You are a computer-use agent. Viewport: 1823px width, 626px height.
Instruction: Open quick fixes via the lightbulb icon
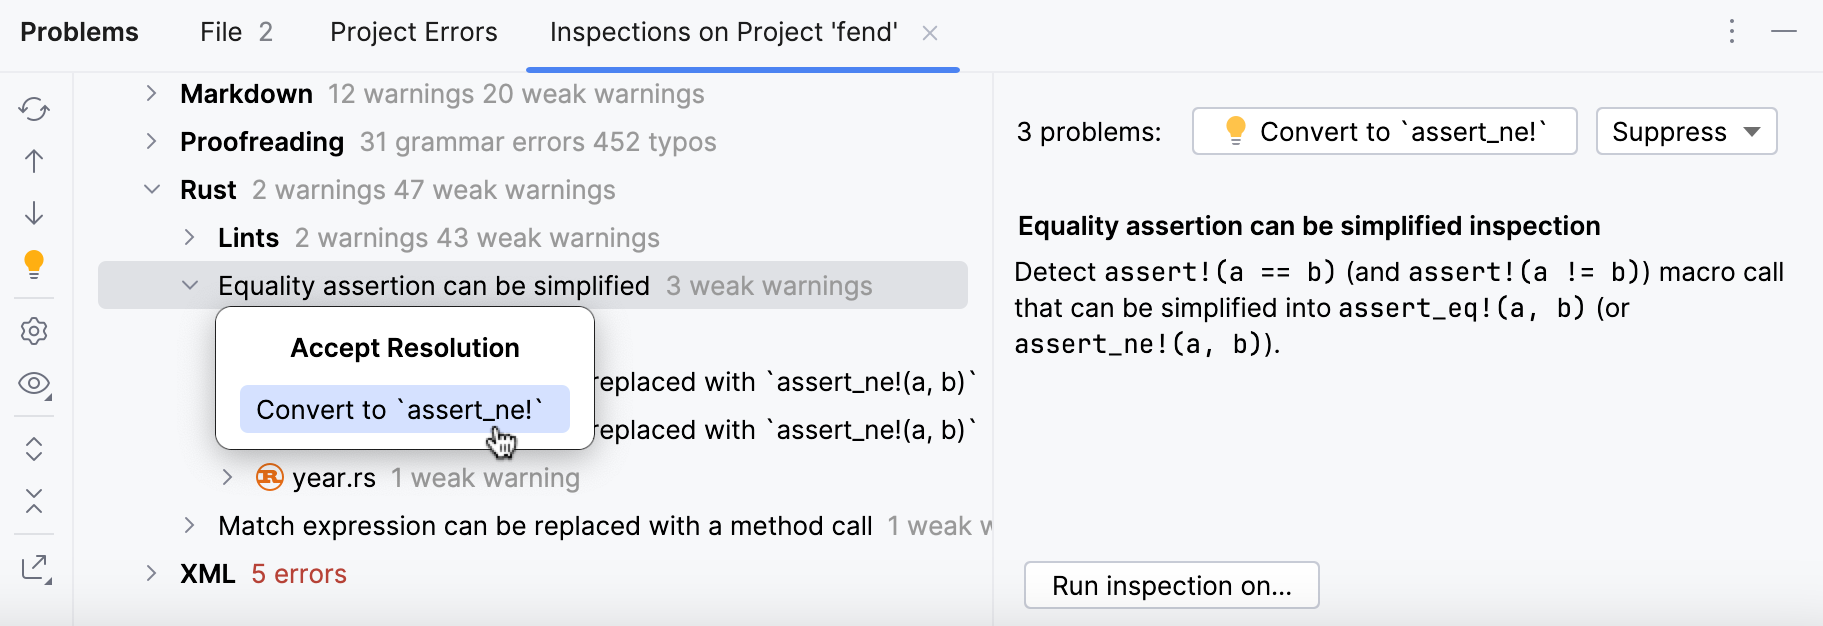34,265
